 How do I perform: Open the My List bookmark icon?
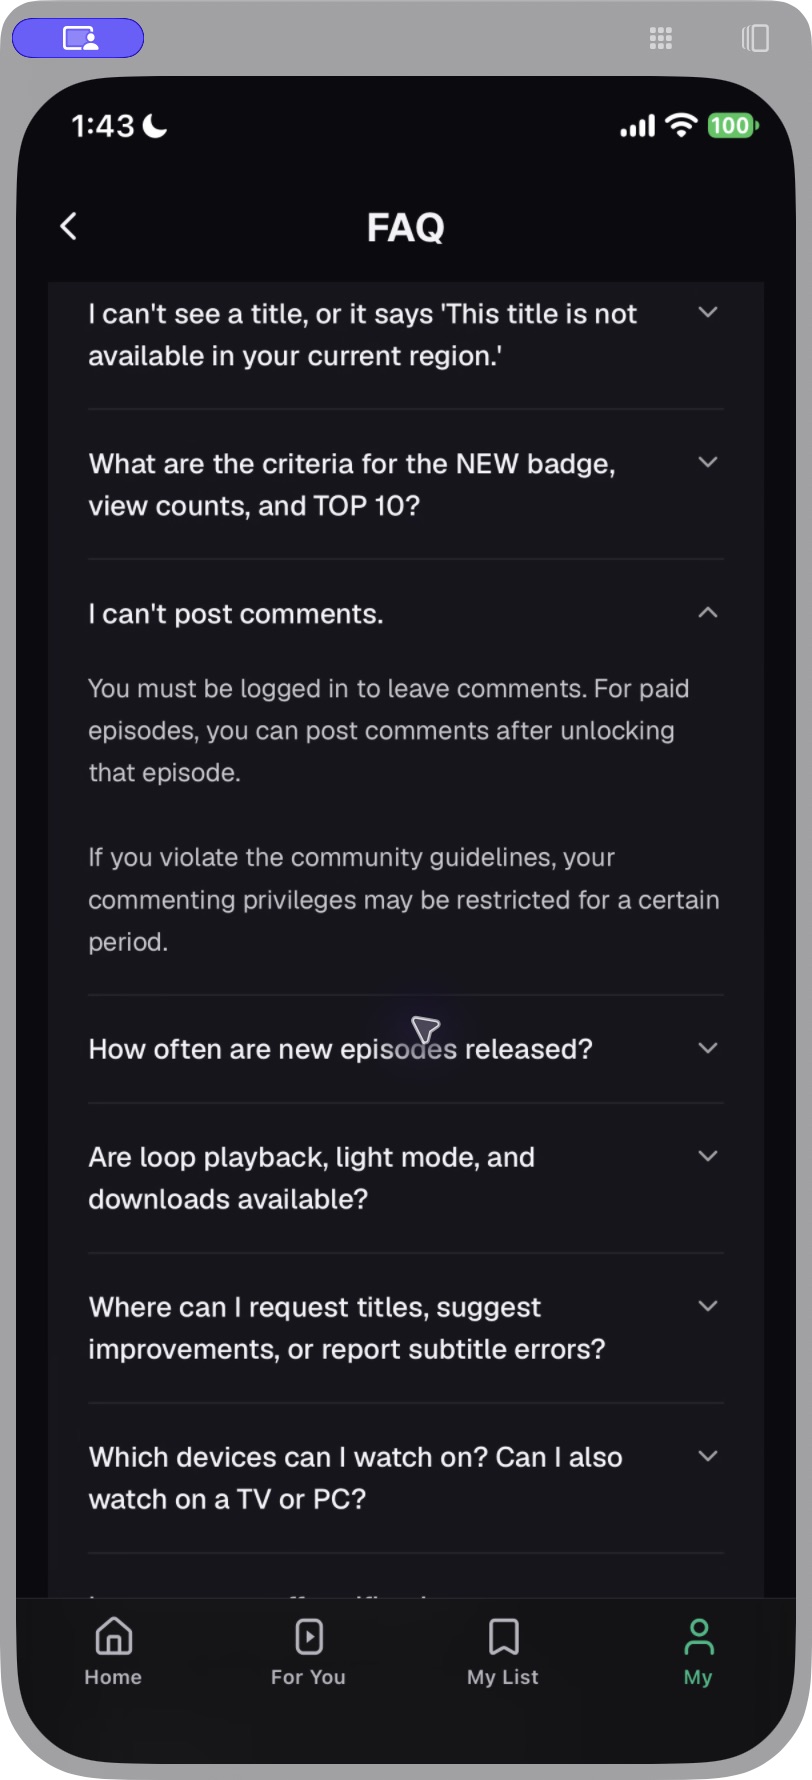(503, 1637)
